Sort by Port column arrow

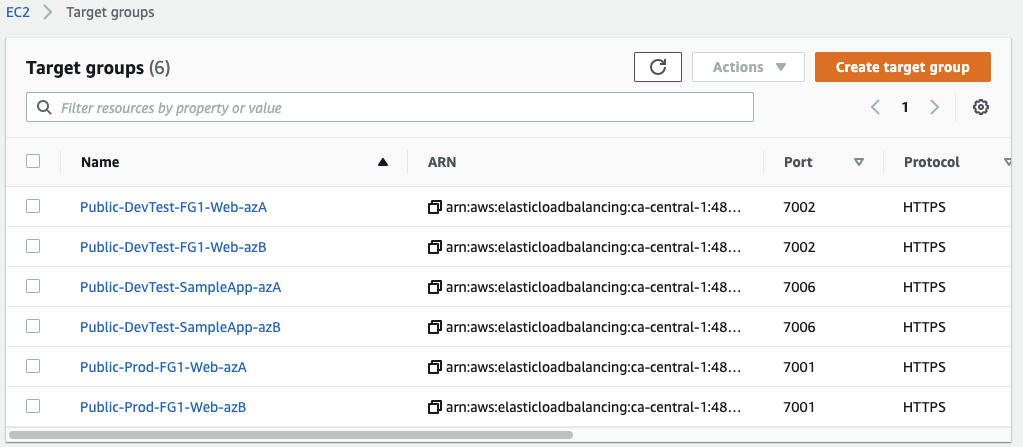(x=859, y=162)
